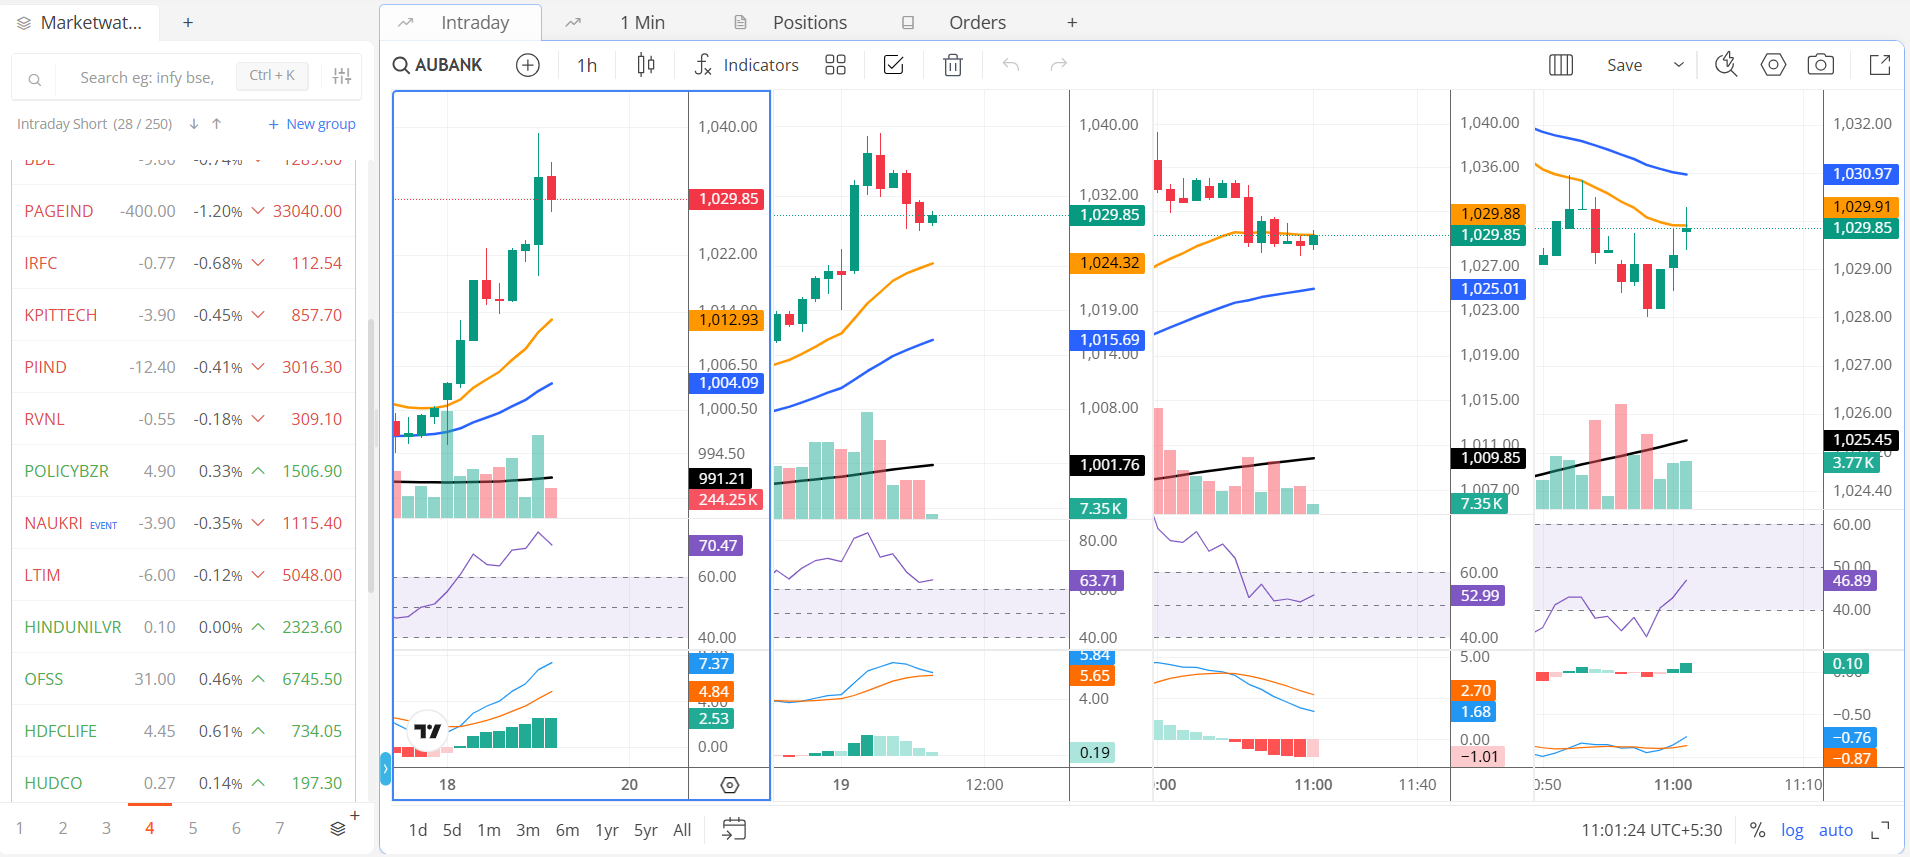Open the candlestick chart style selector

coord(646,65)
